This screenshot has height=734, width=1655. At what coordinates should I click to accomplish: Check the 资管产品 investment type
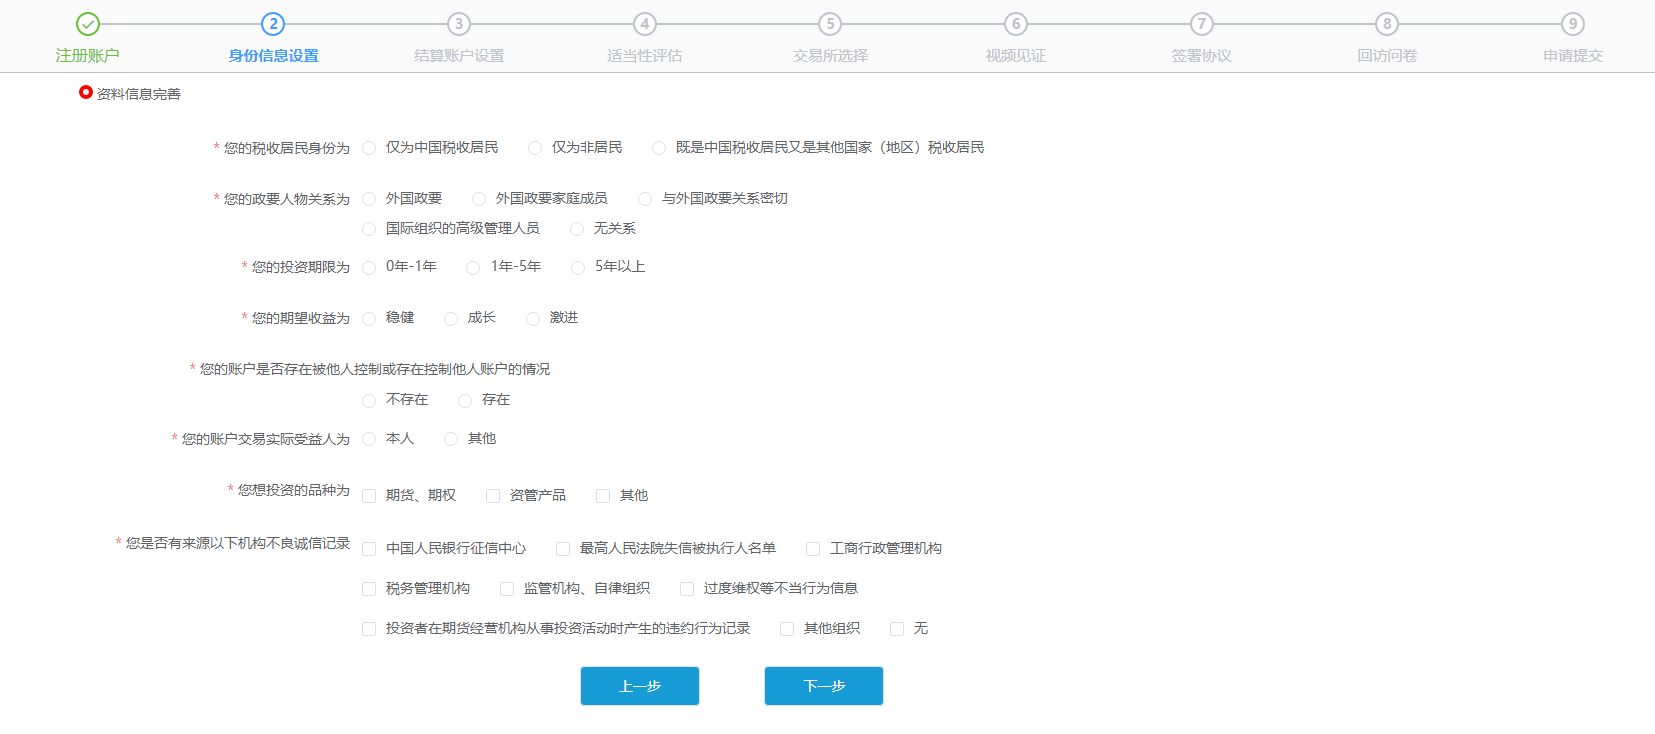click(x=493, y=496)
